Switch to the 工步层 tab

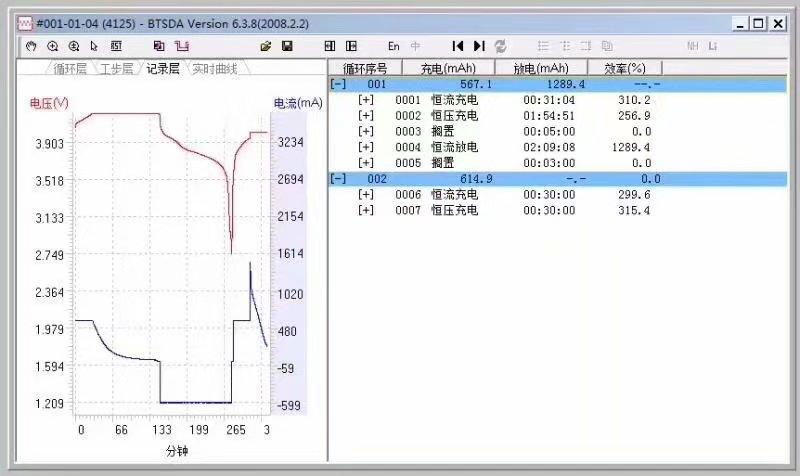click(116, 68)
